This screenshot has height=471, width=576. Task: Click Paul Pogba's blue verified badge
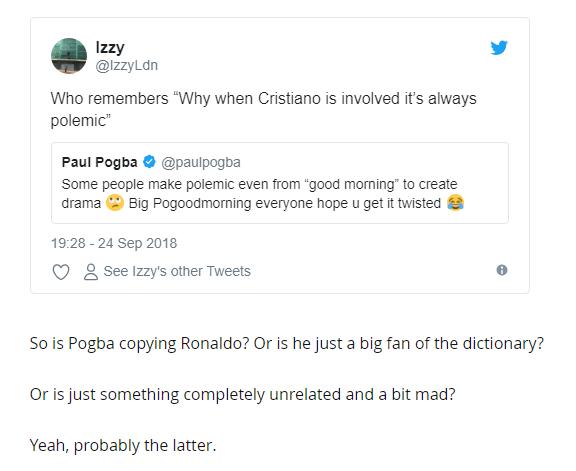click(149, 162)
